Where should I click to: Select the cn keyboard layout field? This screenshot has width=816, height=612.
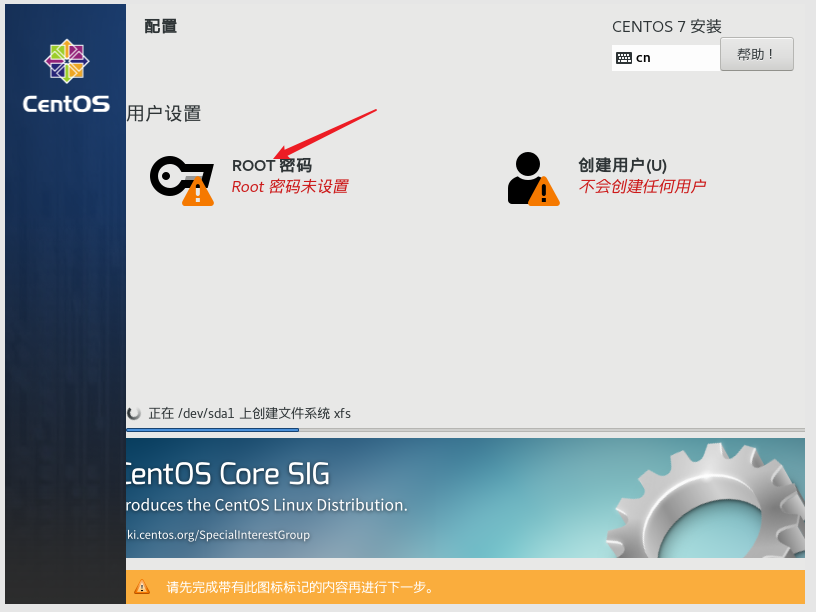(666, 58)
